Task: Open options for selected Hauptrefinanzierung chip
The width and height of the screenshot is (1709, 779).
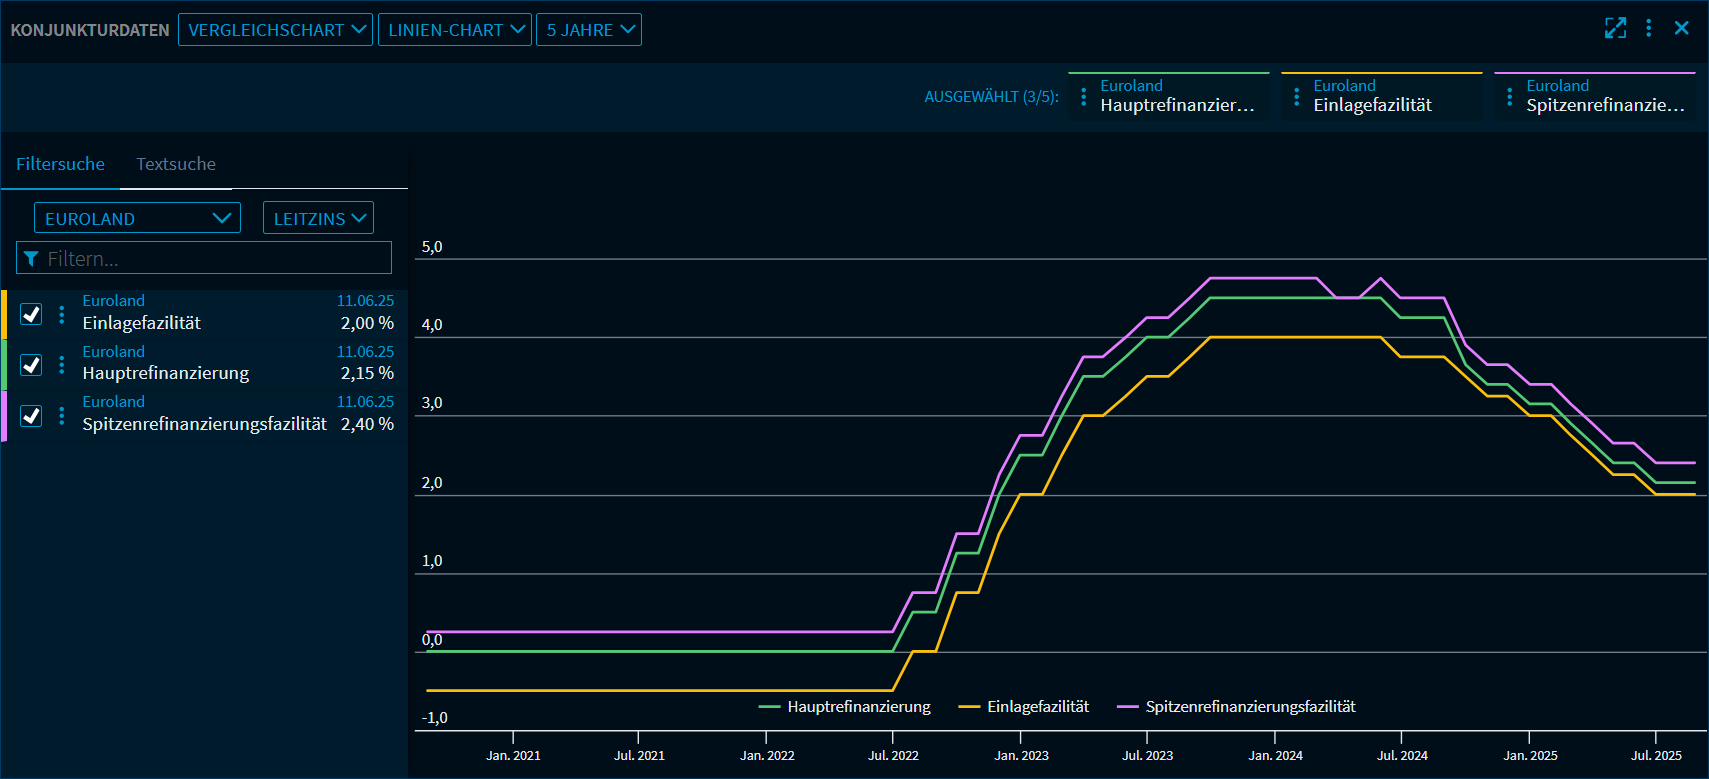Action: (1084, 97)
